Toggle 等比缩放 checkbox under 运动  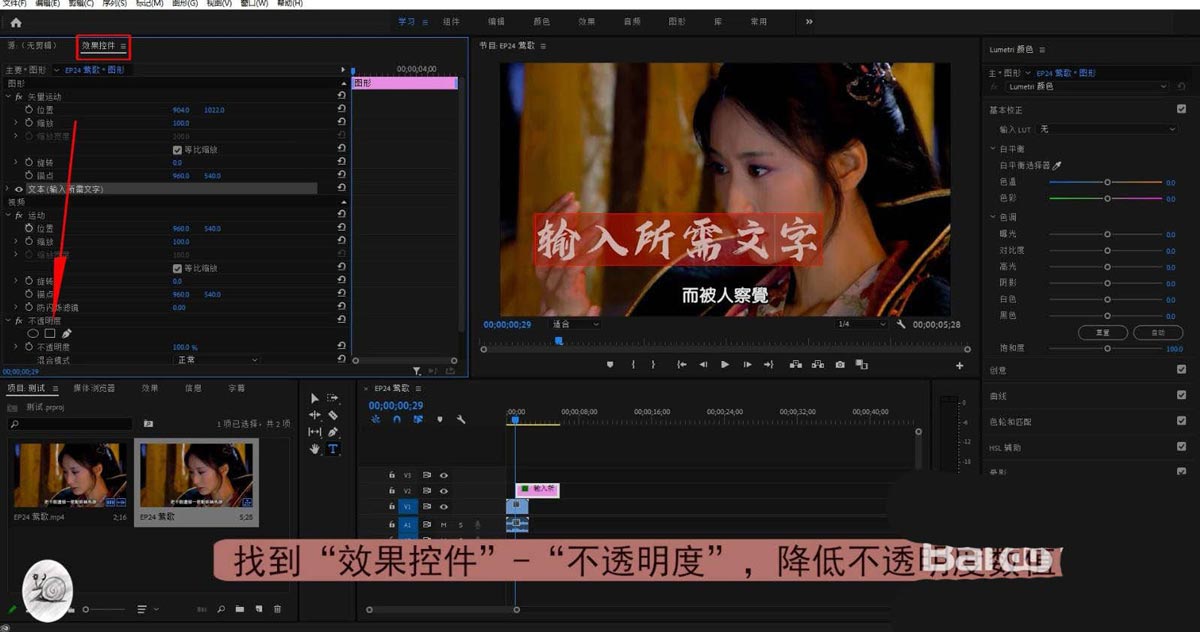tap(178, 268)
